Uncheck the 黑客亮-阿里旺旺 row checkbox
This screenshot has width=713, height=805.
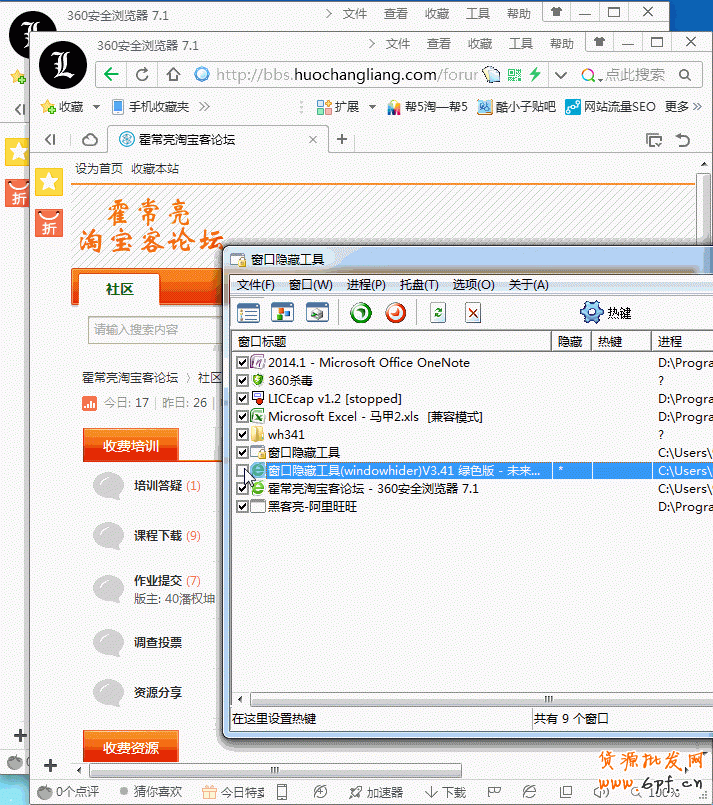click(x=242, y=507)
